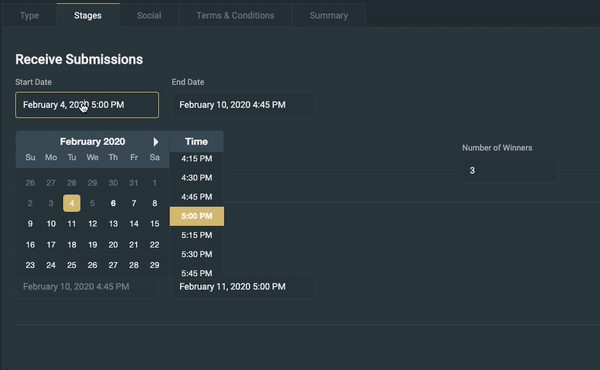Viewport: 600px width, 370px height.
Task: Pick February 9 in the calendar
Action: click(x=30, y=224)
